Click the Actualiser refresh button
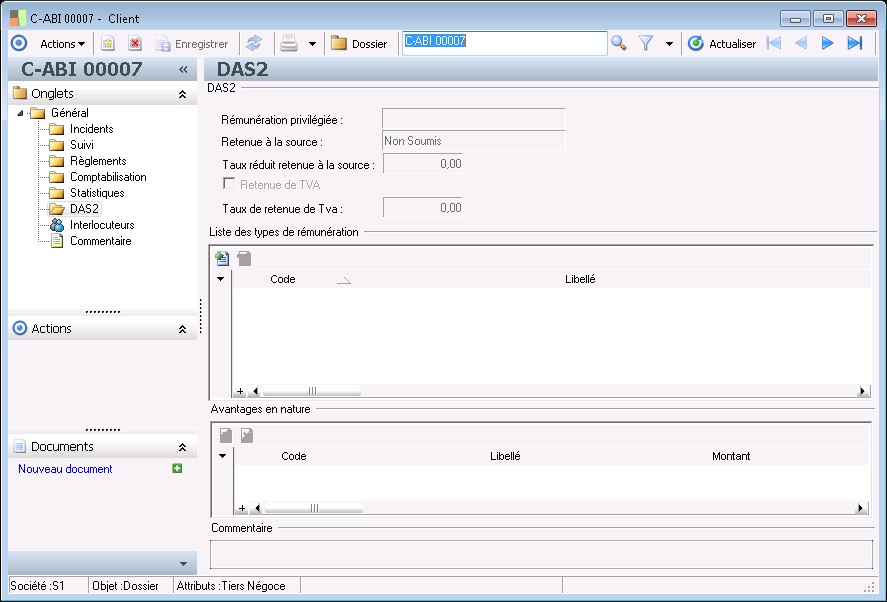The height and width of the screenshot is (602, 887). click(722, 44)
